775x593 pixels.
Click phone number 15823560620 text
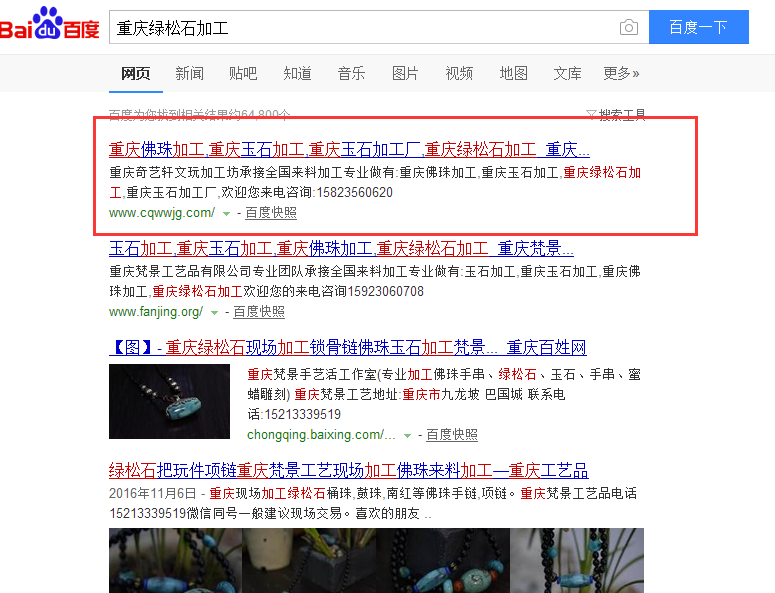coord(354,192)
